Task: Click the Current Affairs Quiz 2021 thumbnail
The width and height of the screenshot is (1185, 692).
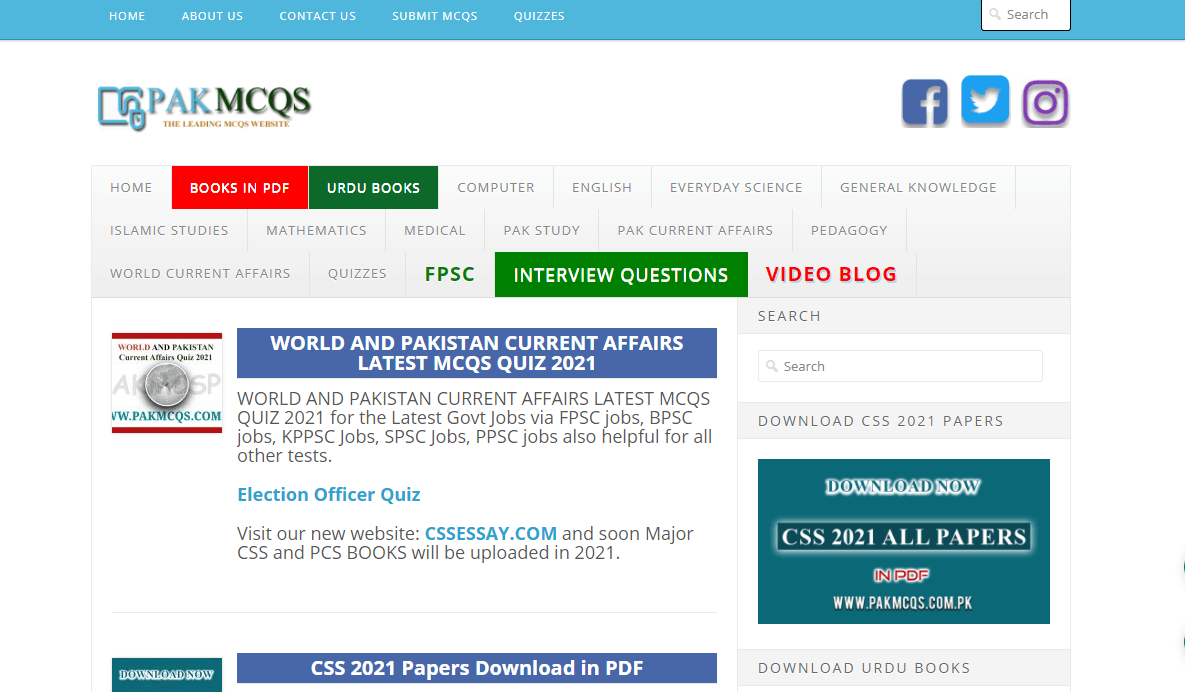Action: coord(167,383)
